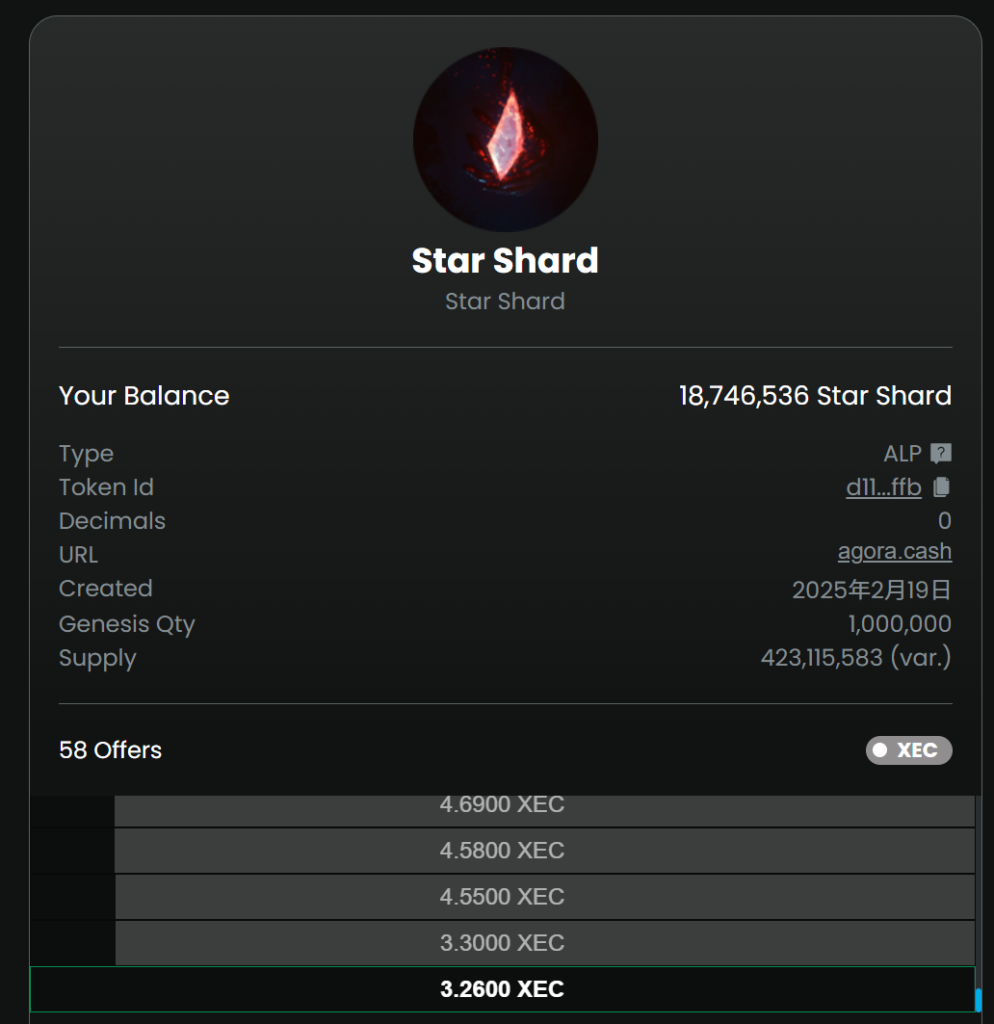Click the 58 Offers heading
This screenshot has width=994, height=1024.
[110, 750]
